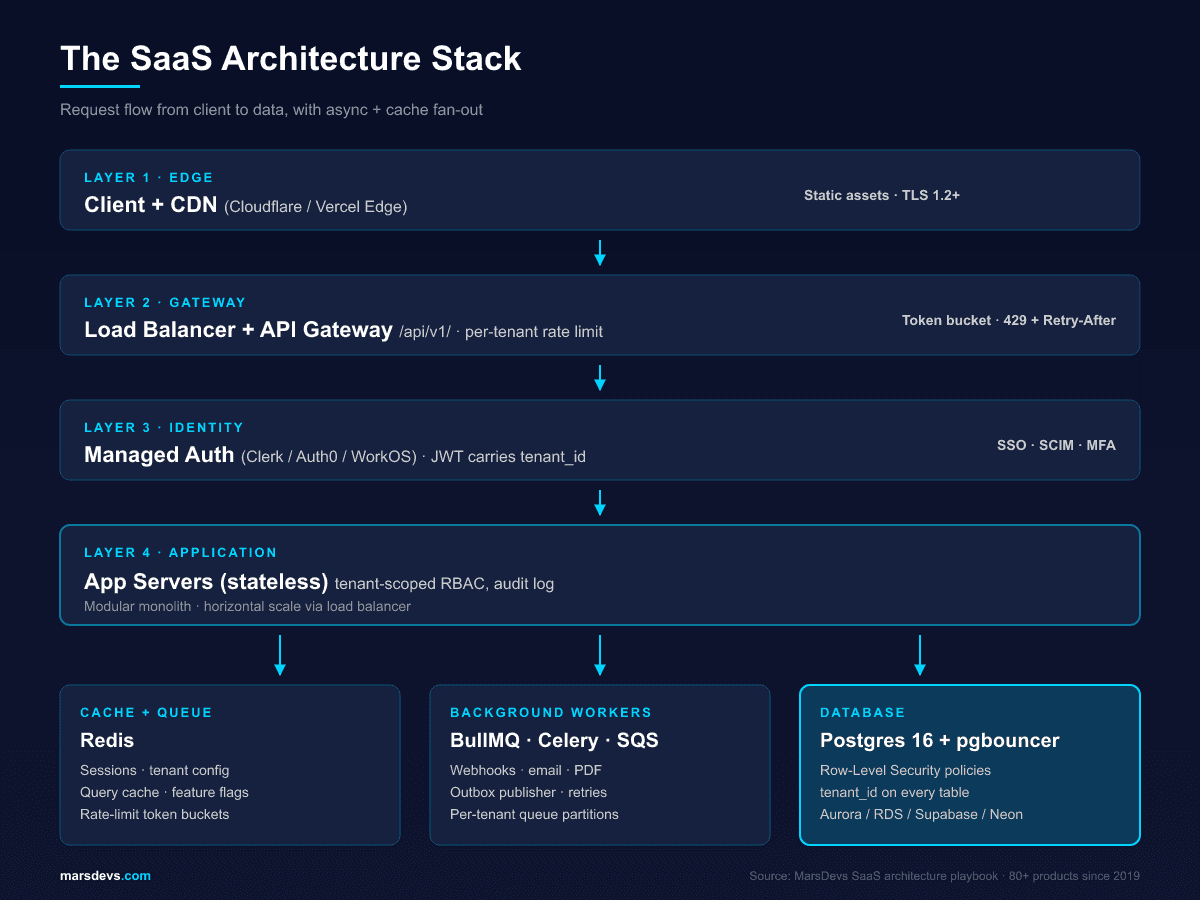Click 'tenant_id on every table' line
The image size is (1200, 900).
pos(895,792)
